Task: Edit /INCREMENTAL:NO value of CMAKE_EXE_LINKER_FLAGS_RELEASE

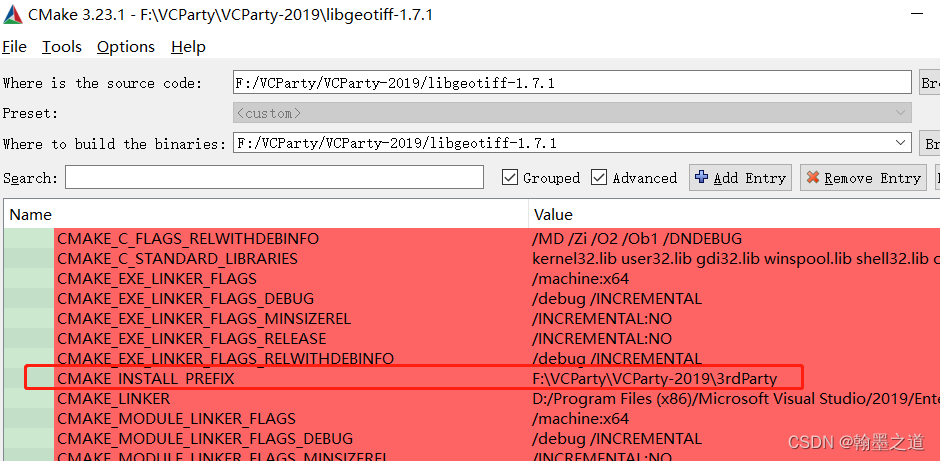Action: [x=602, y=339]
